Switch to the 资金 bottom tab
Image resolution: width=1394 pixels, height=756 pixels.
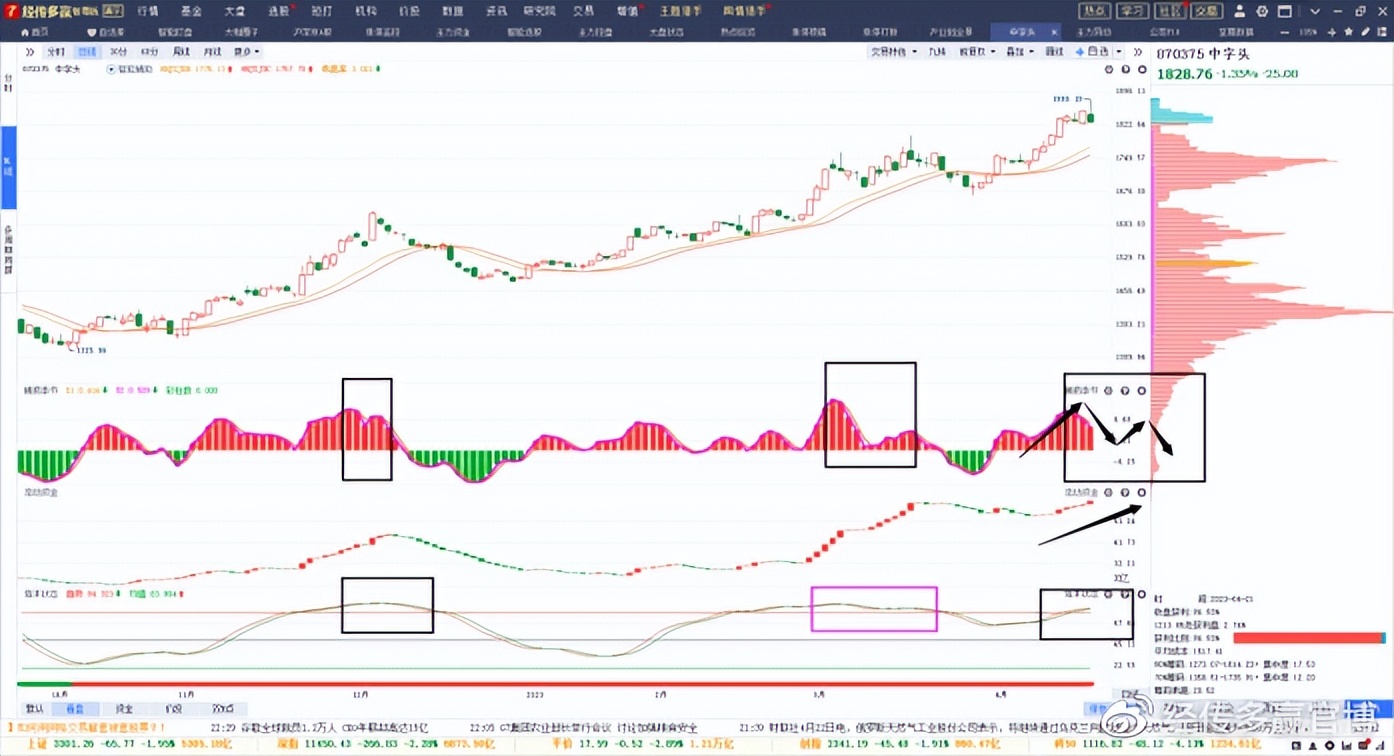126,708
